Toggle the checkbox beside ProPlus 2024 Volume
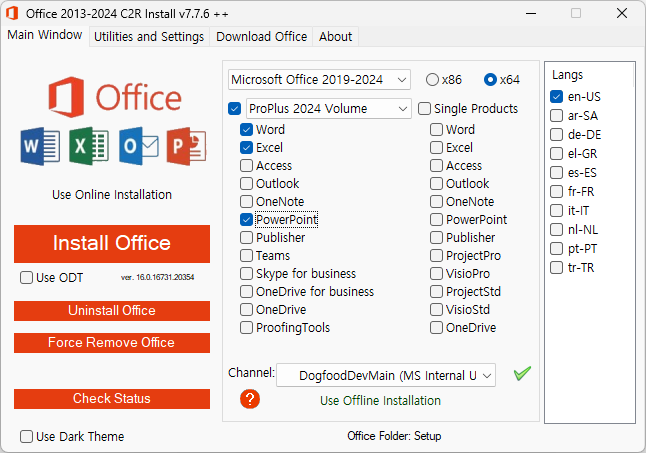646x453 pixels. tap(234, 109)
